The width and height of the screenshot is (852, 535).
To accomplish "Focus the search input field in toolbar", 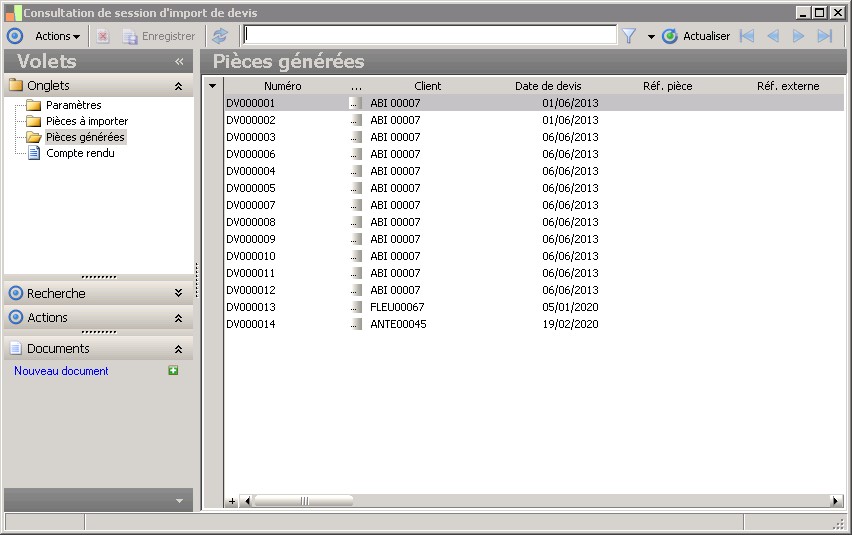I will pyautogui.click(x=430, y=35).
